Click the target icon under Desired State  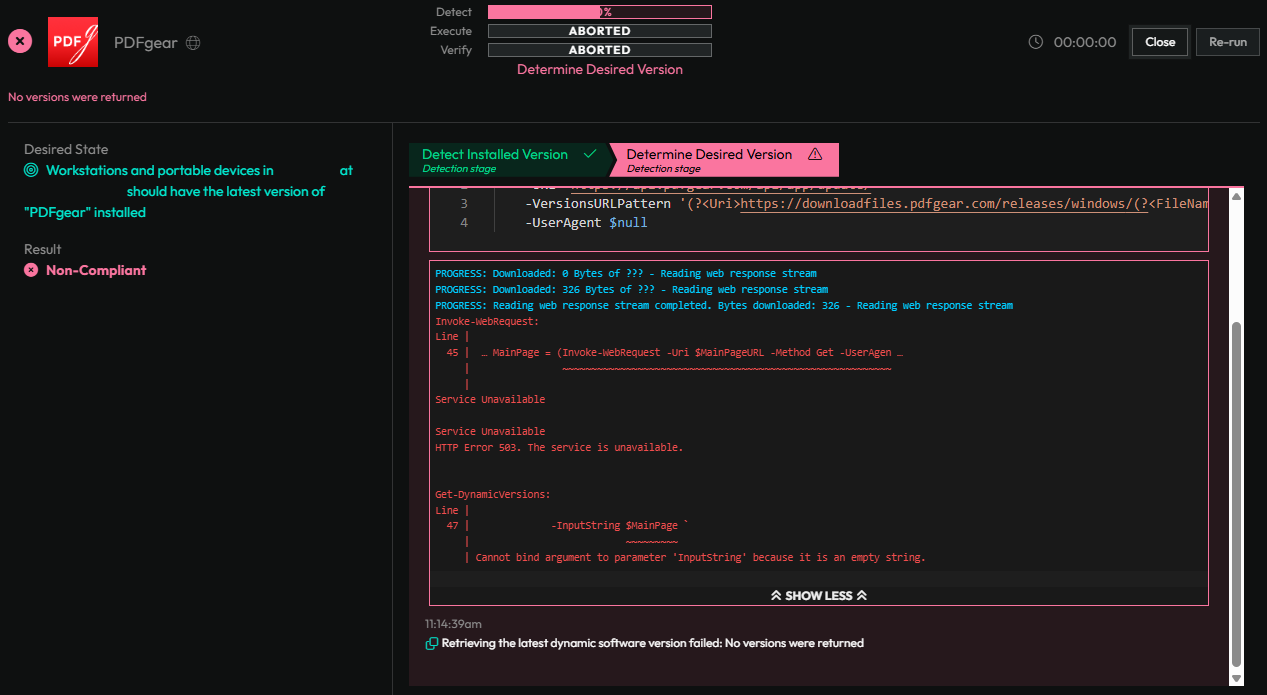click(x=32, y=171)
